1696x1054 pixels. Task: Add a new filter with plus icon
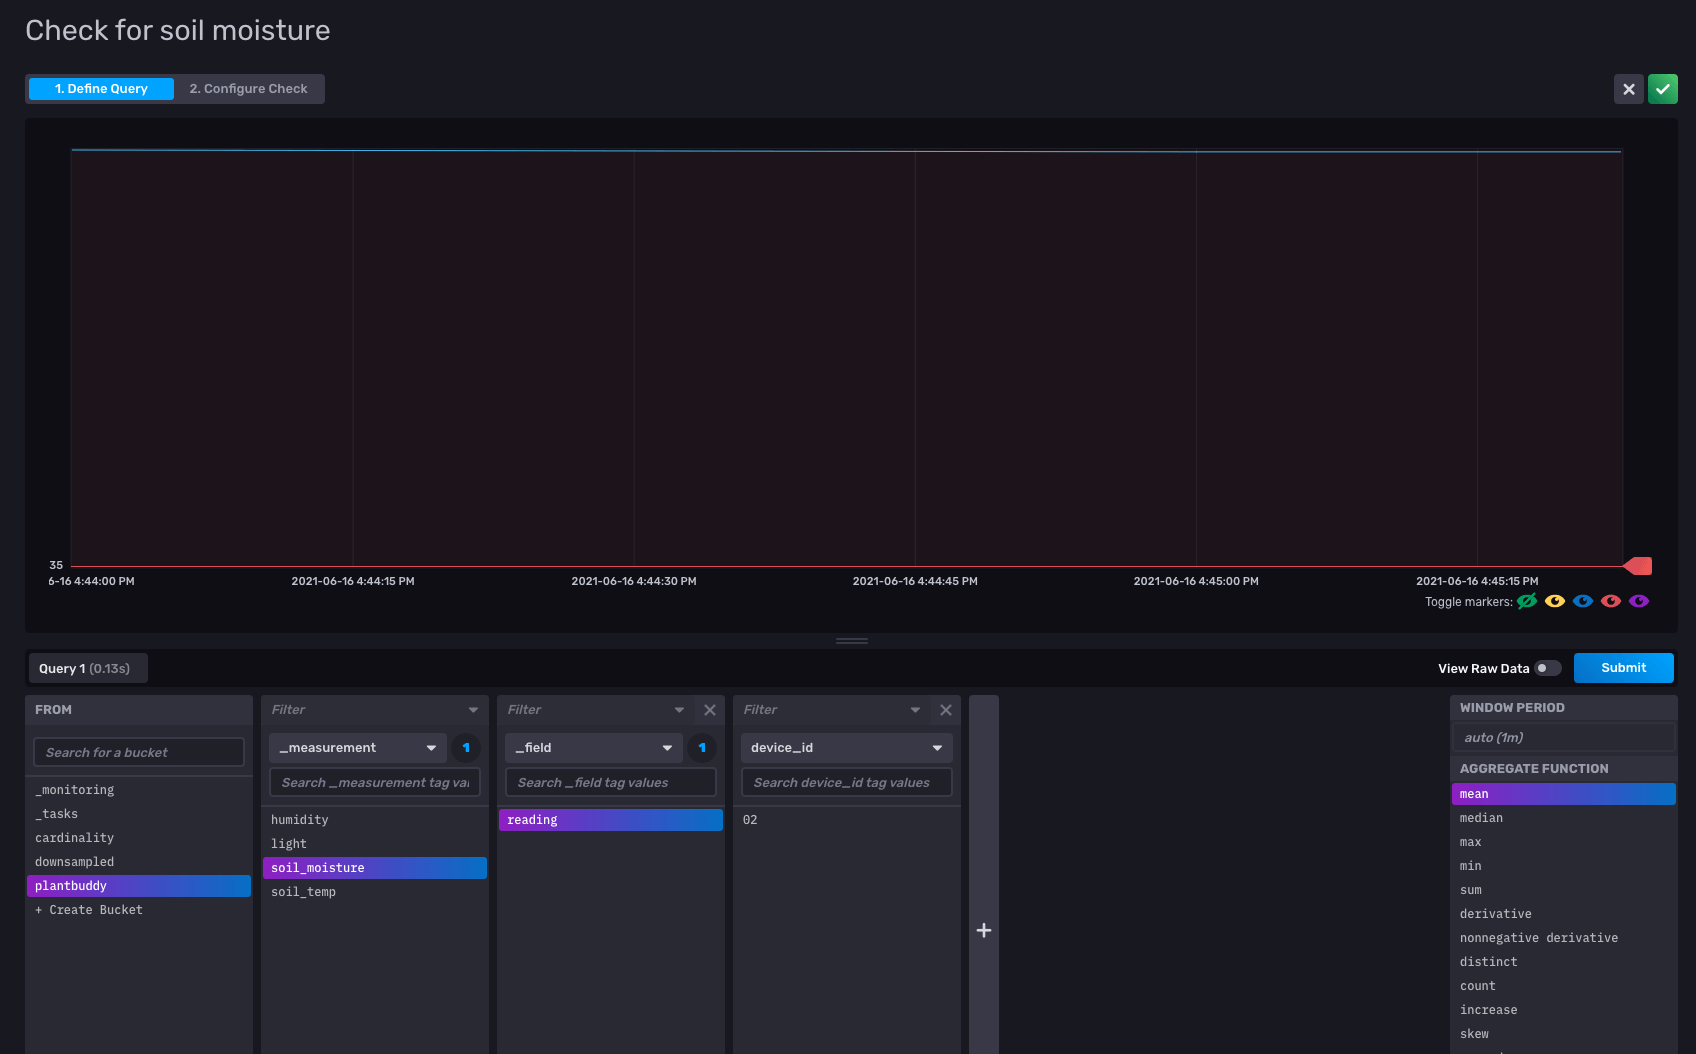(x=984, y=930)
